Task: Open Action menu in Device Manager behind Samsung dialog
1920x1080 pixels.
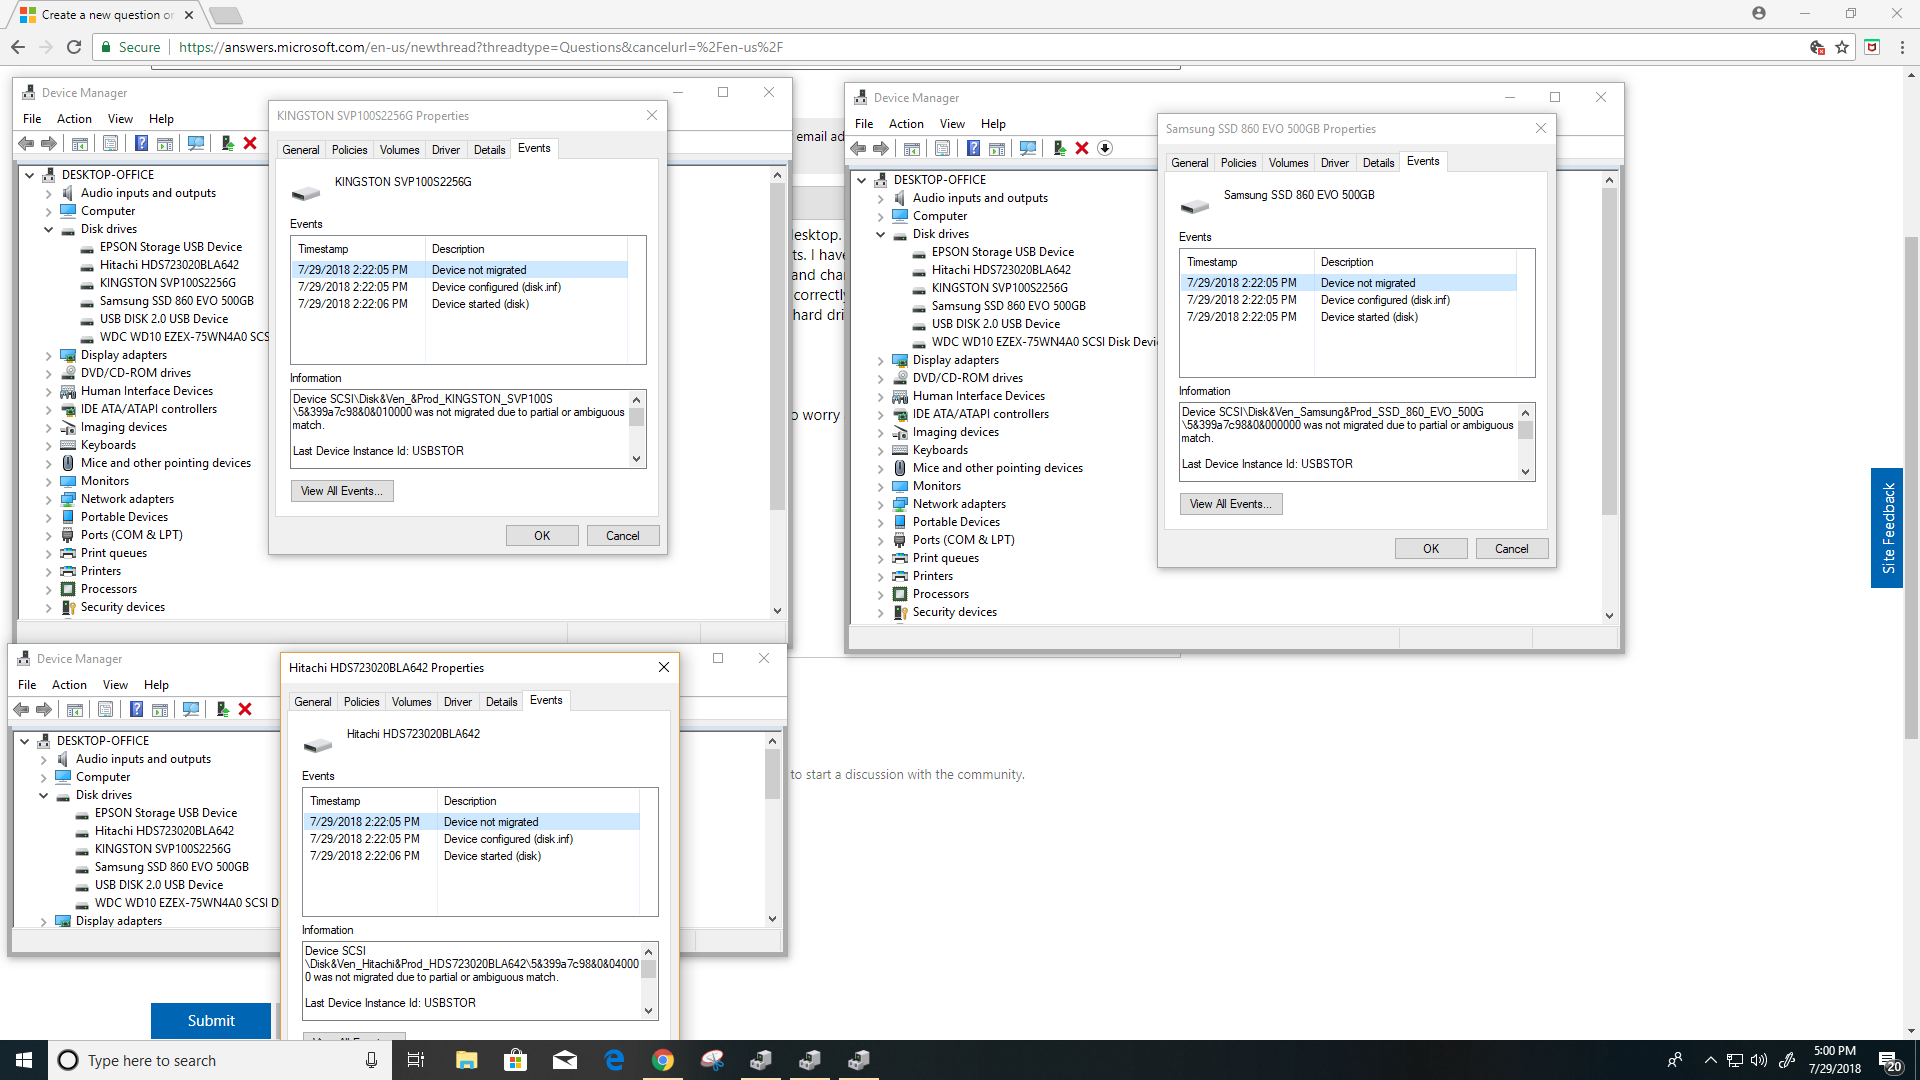Action: 906,124
